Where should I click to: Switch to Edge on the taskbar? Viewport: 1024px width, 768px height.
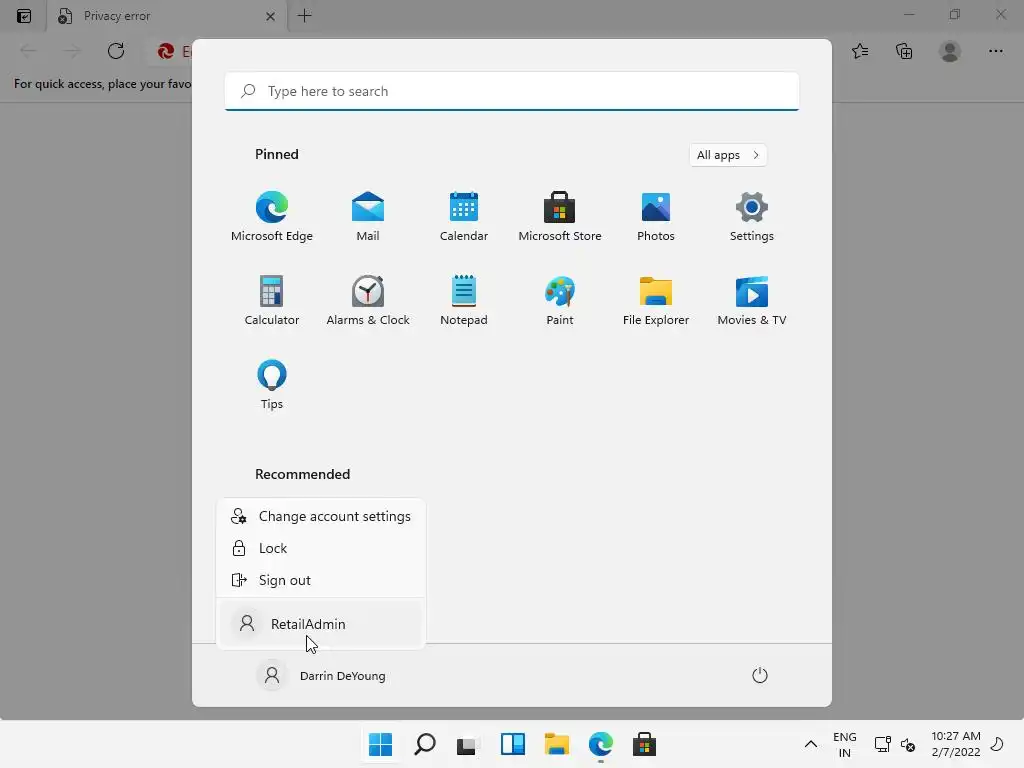600,744
